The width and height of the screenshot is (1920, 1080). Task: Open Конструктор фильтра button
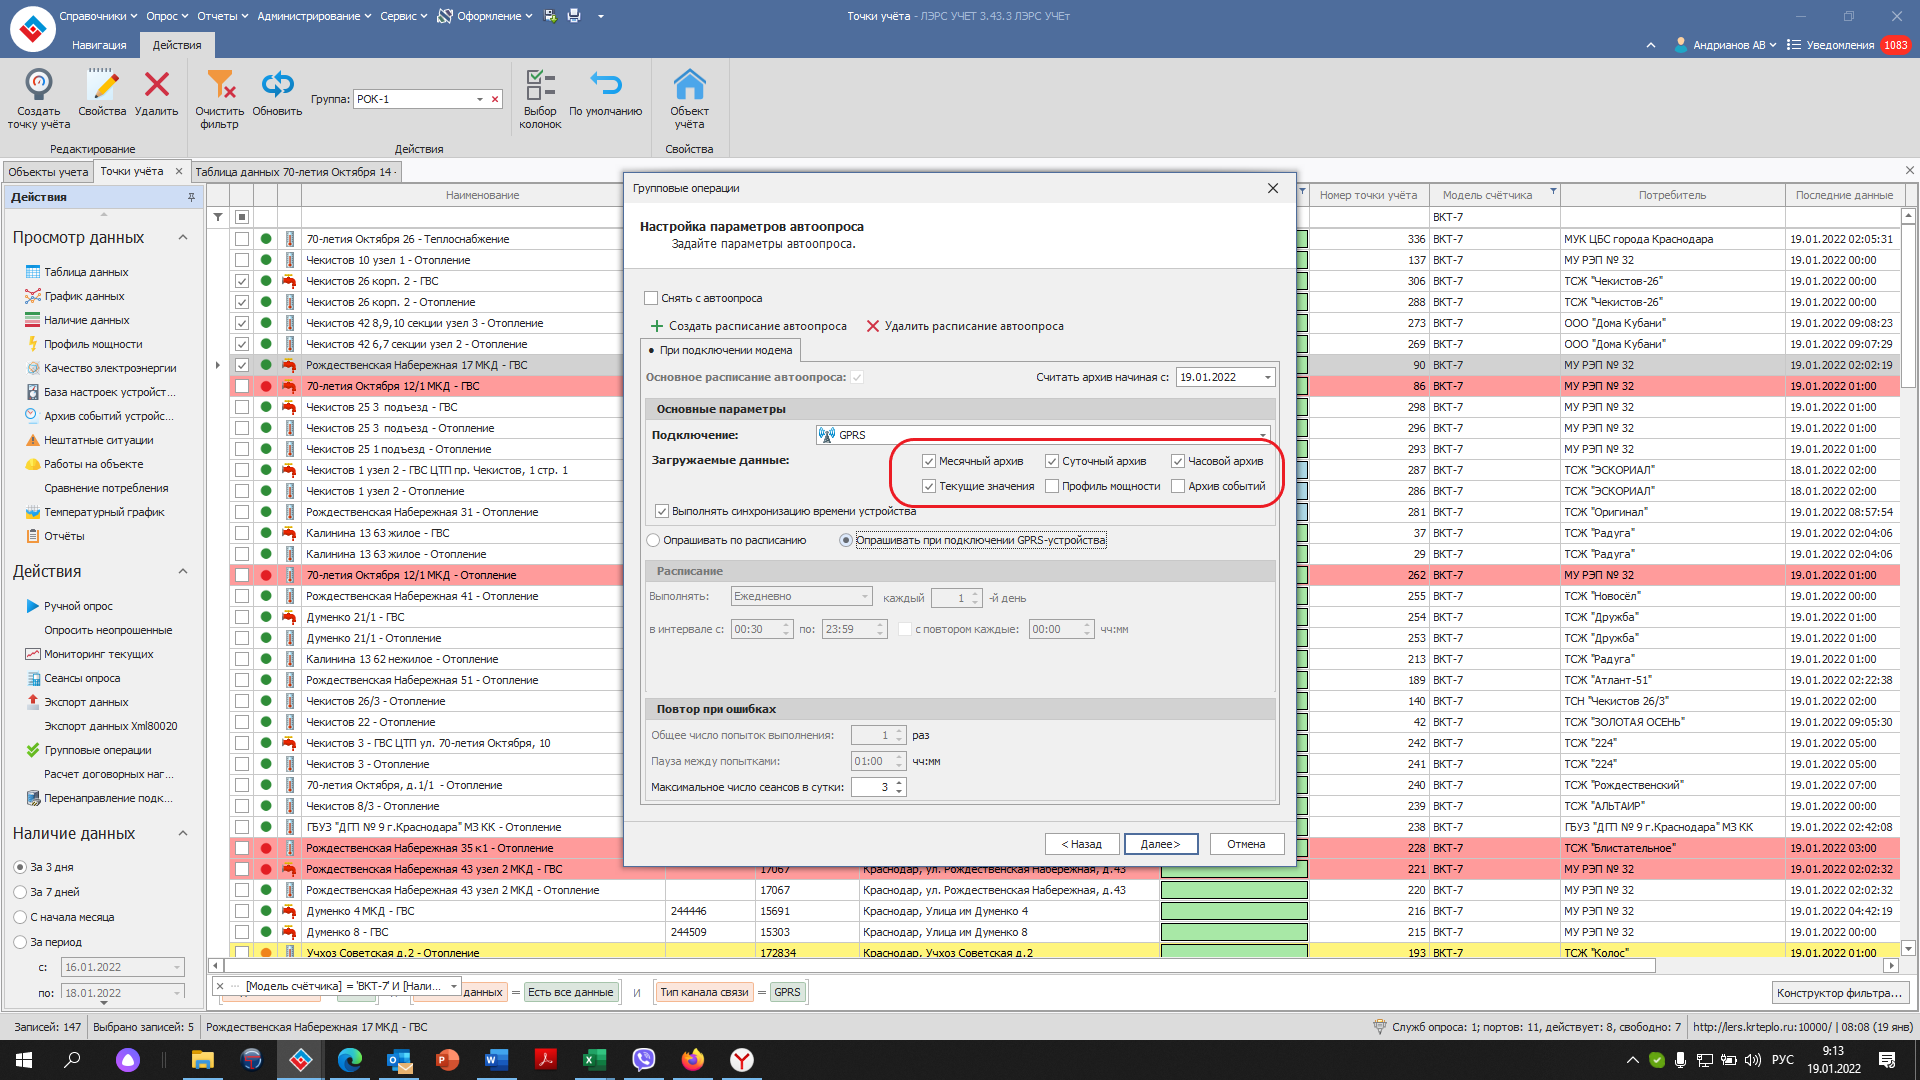pos(1839,993)
